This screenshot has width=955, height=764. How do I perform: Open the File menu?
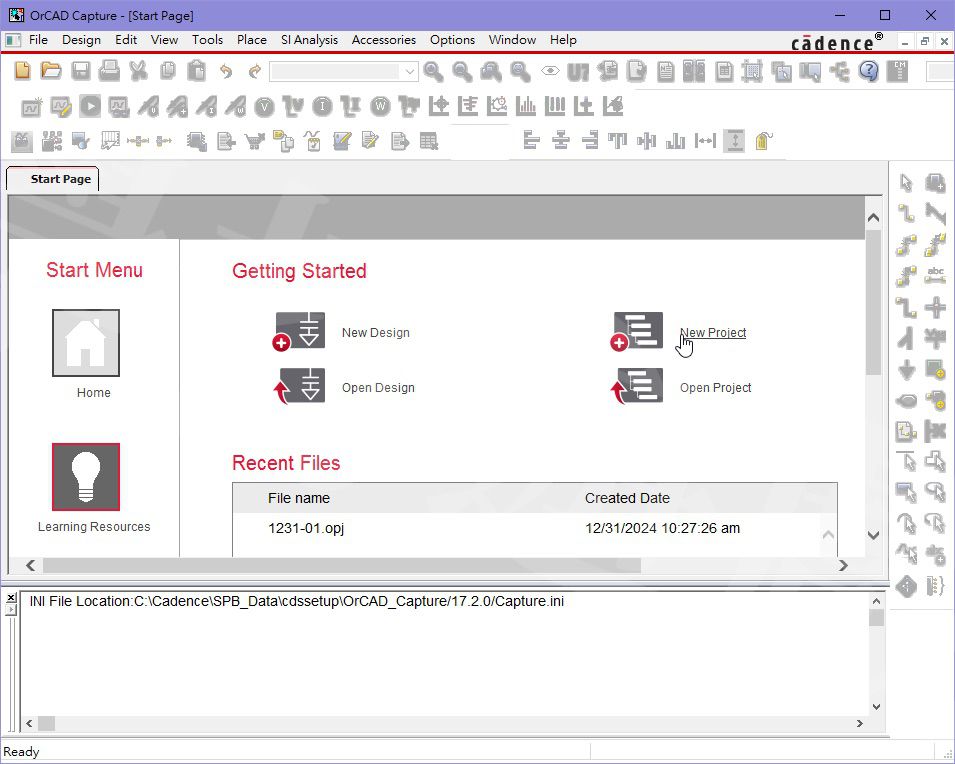[x=38, y=40]
